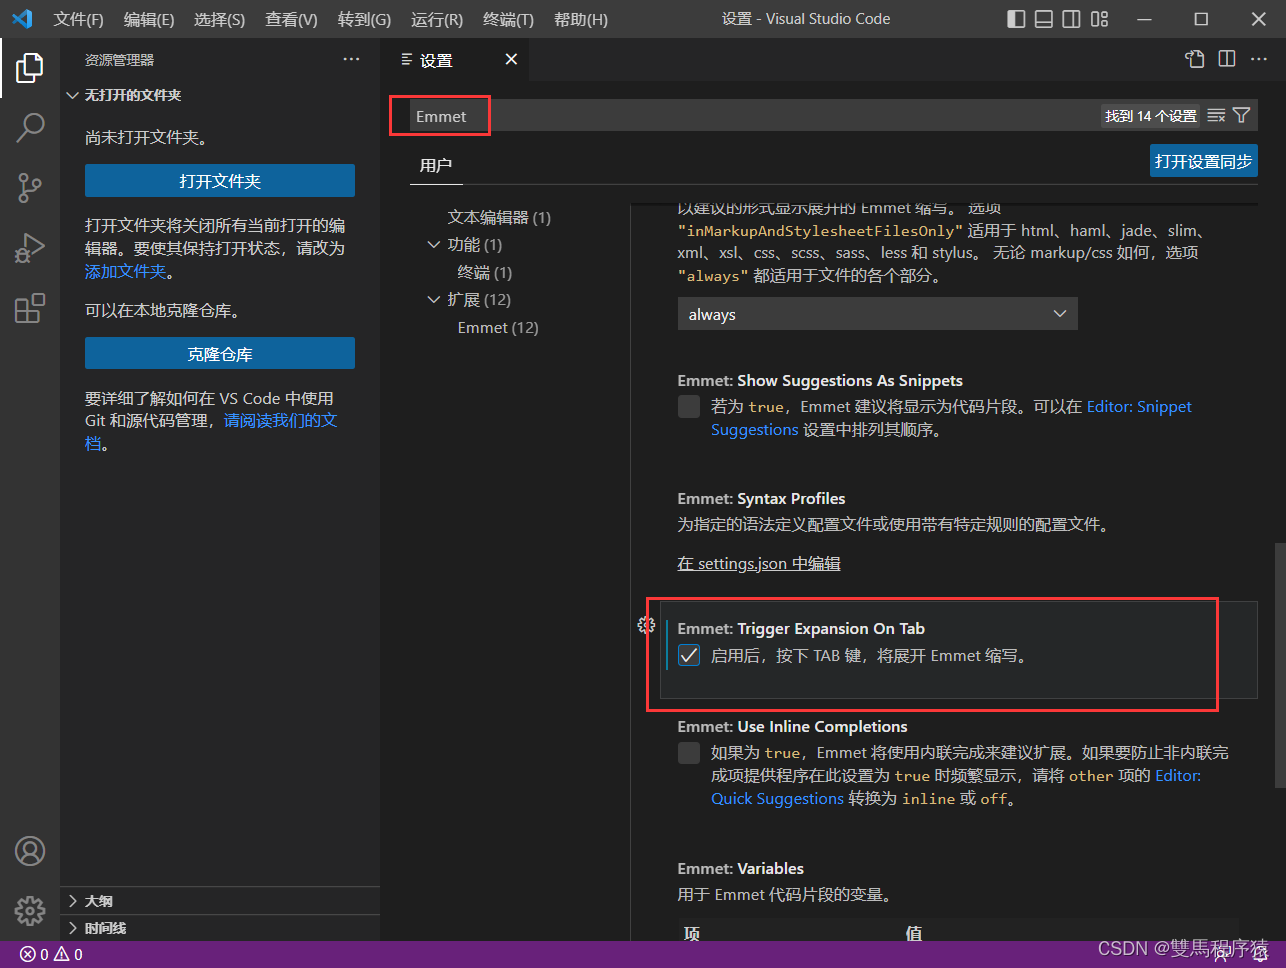Viewport: 1286px width, 968px height.
Task: Select 文本编辑器 (1) in settings tree
Action: point(499,217)
